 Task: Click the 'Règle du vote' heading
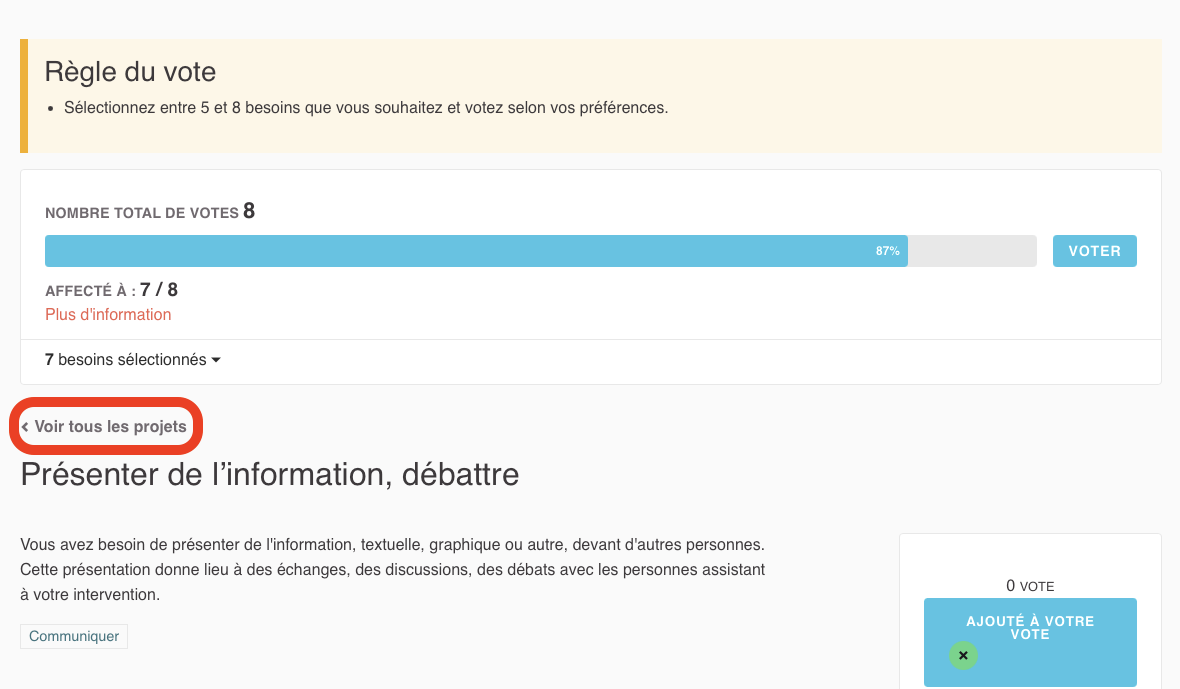coord(129,71)
